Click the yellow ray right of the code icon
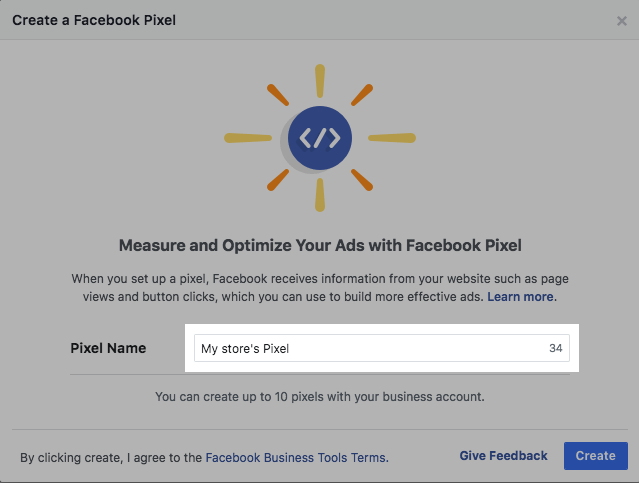Screen dimensions: 639x483 [x=392, y=138]
